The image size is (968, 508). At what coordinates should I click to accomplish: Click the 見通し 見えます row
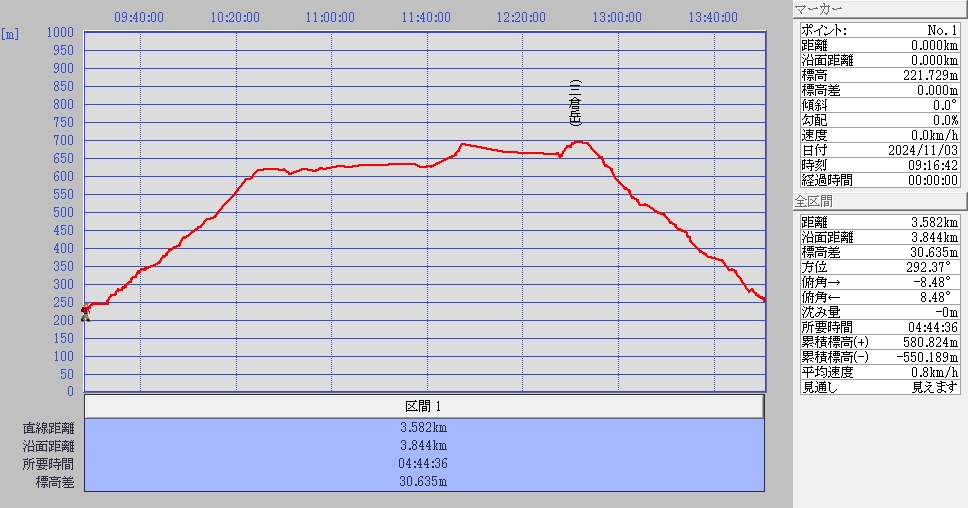coord(880,387)
